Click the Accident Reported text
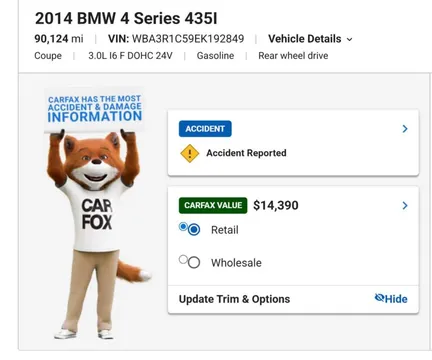The image size is (432, 360). pos(246,153)
